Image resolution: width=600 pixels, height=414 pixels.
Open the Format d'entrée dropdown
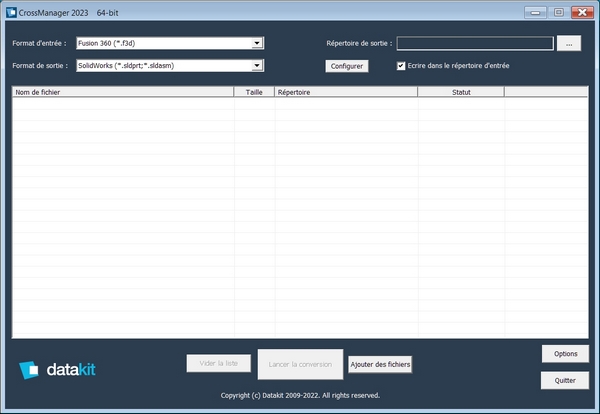coord(170,43)
